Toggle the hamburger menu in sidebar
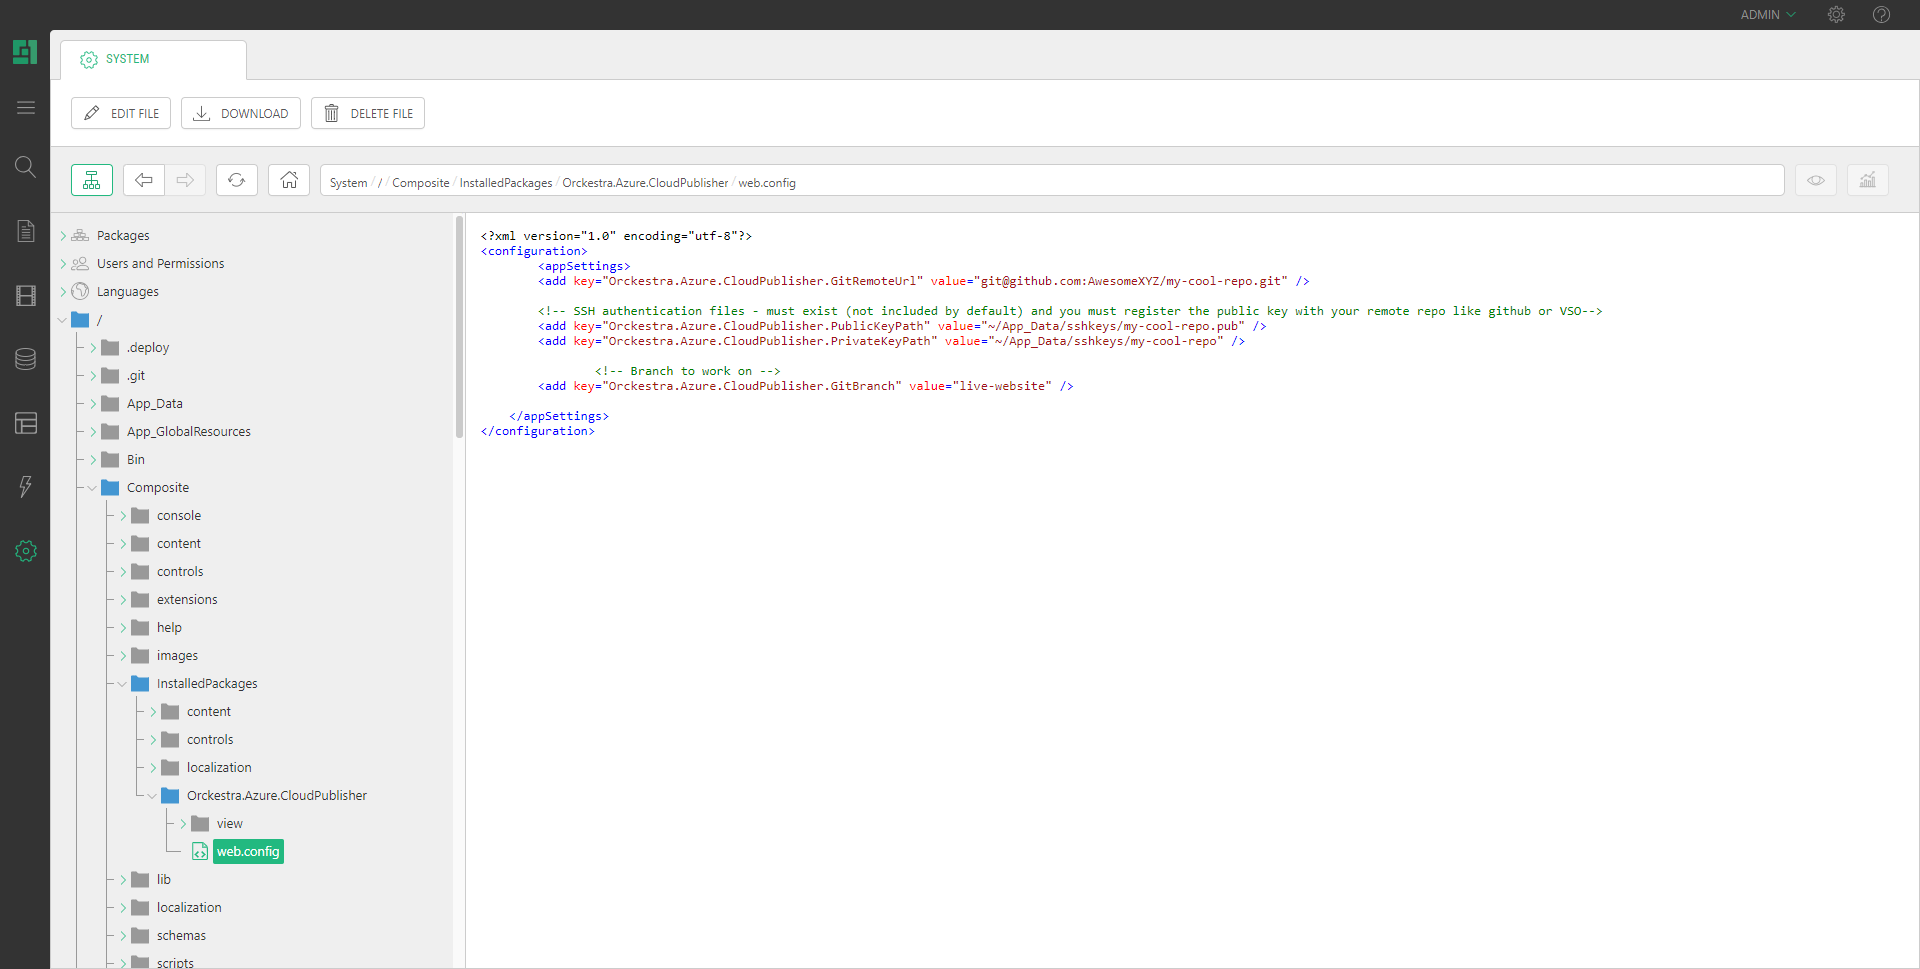The image size is (1920, 969). point(26,108)
